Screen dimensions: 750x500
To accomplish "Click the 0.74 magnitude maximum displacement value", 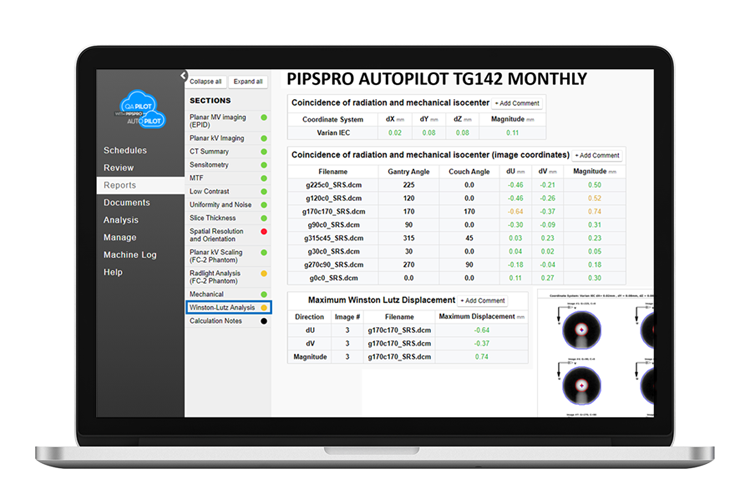I will pyautogui.click(x=482, y=357).
